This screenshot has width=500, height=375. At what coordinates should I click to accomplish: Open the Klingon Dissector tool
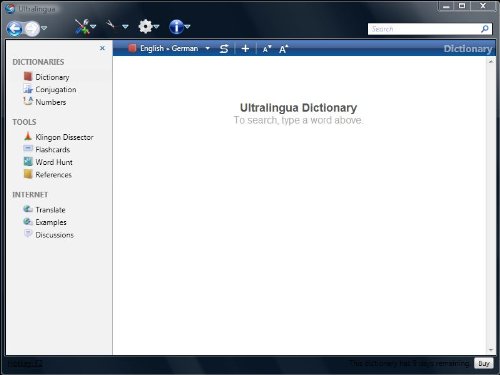tap(64, 137)
